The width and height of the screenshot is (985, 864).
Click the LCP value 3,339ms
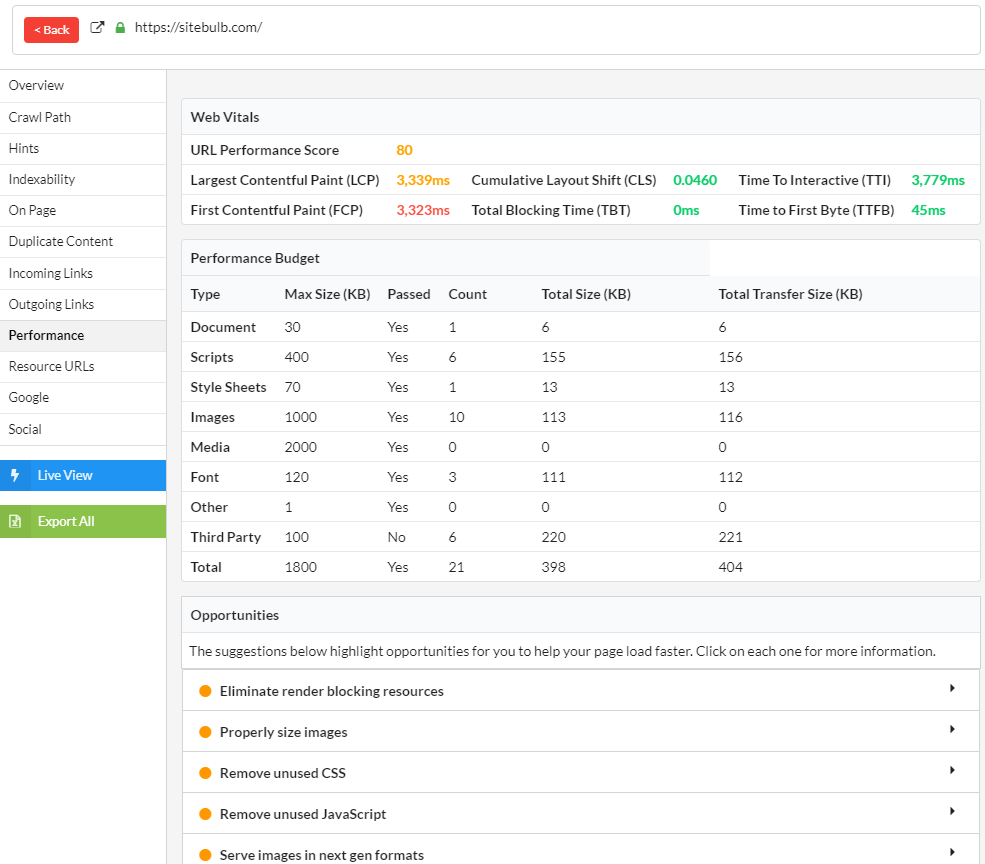[423, 180]
